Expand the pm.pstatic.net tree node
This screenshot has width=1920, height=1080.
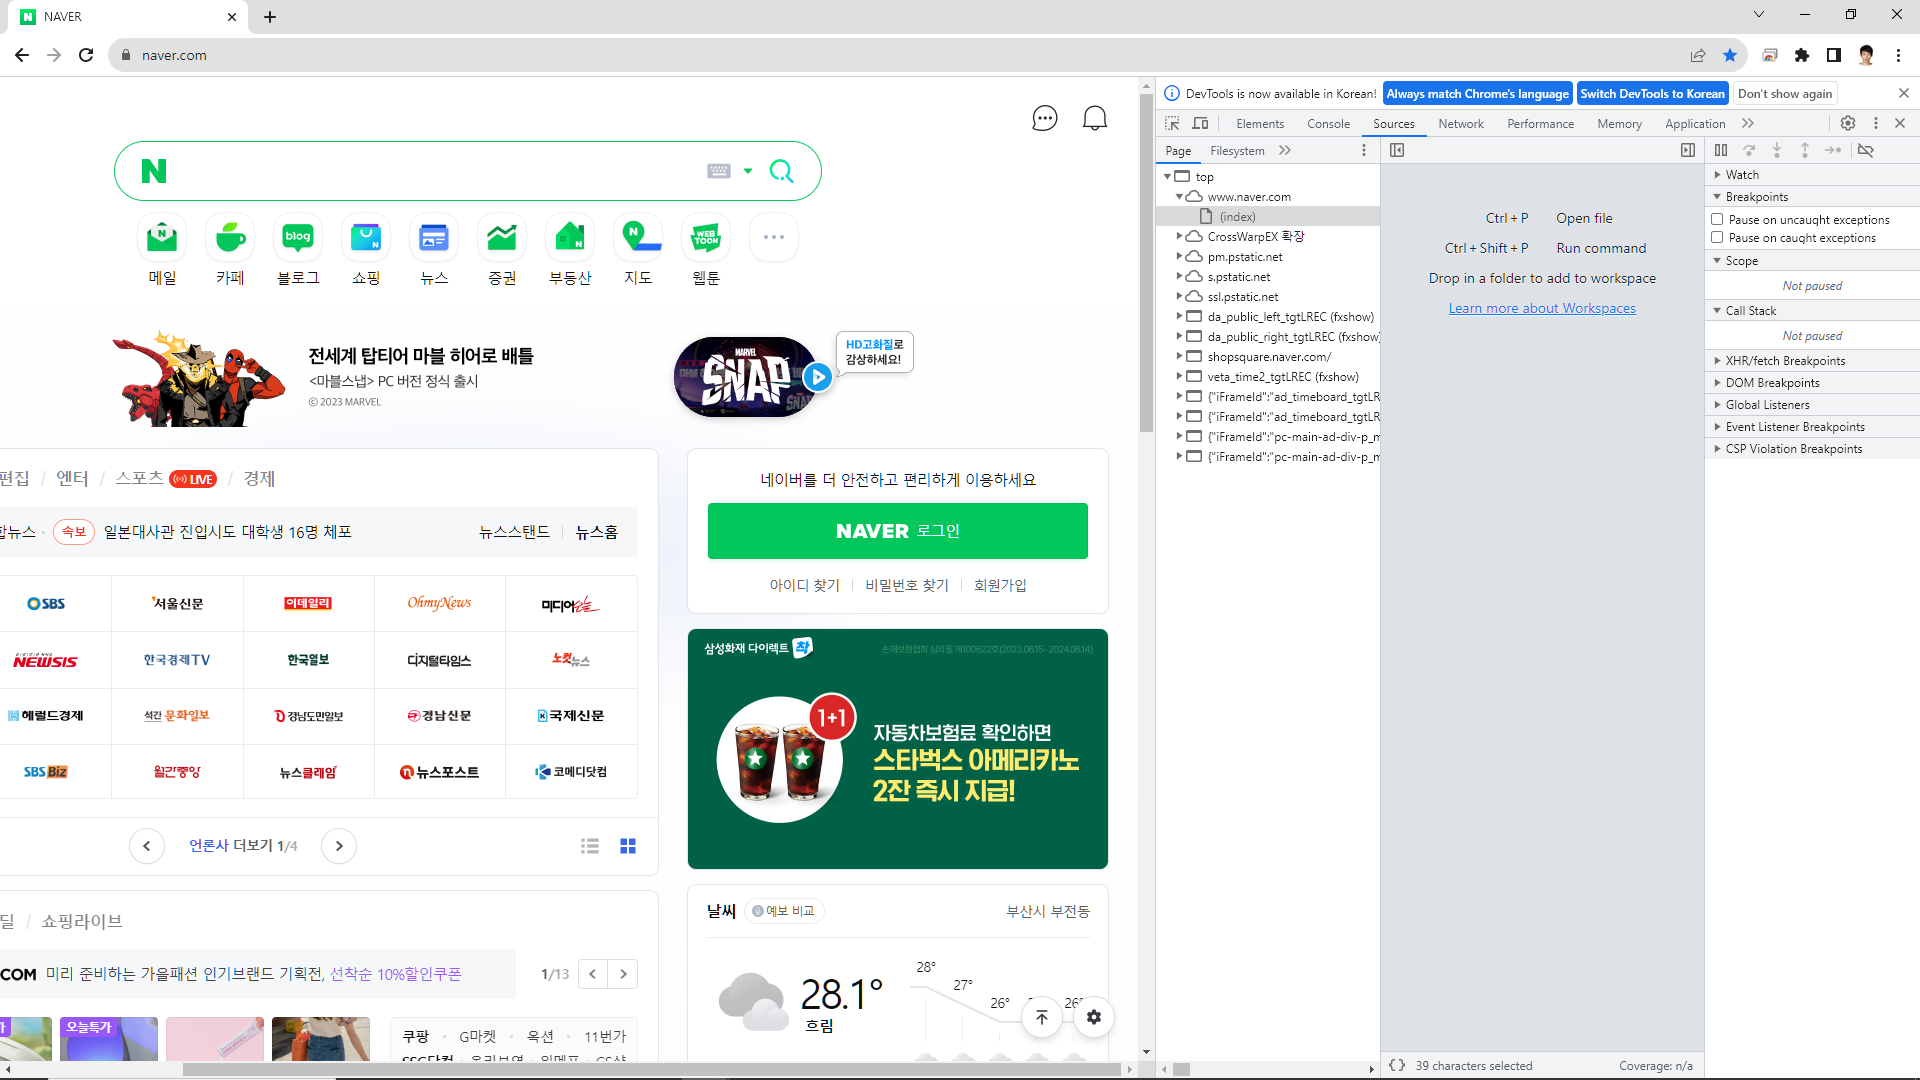coord(1179,257)
